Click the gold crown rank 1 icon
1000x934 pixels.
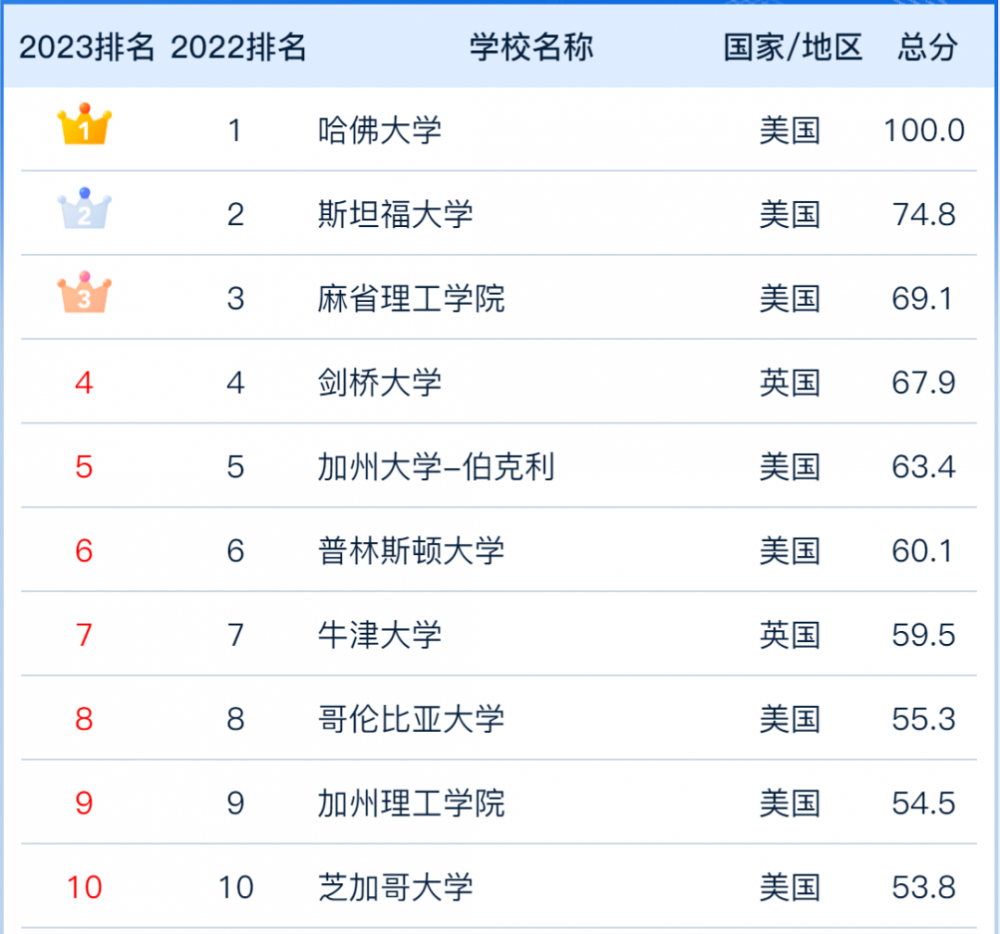click(x=85, y=126)
